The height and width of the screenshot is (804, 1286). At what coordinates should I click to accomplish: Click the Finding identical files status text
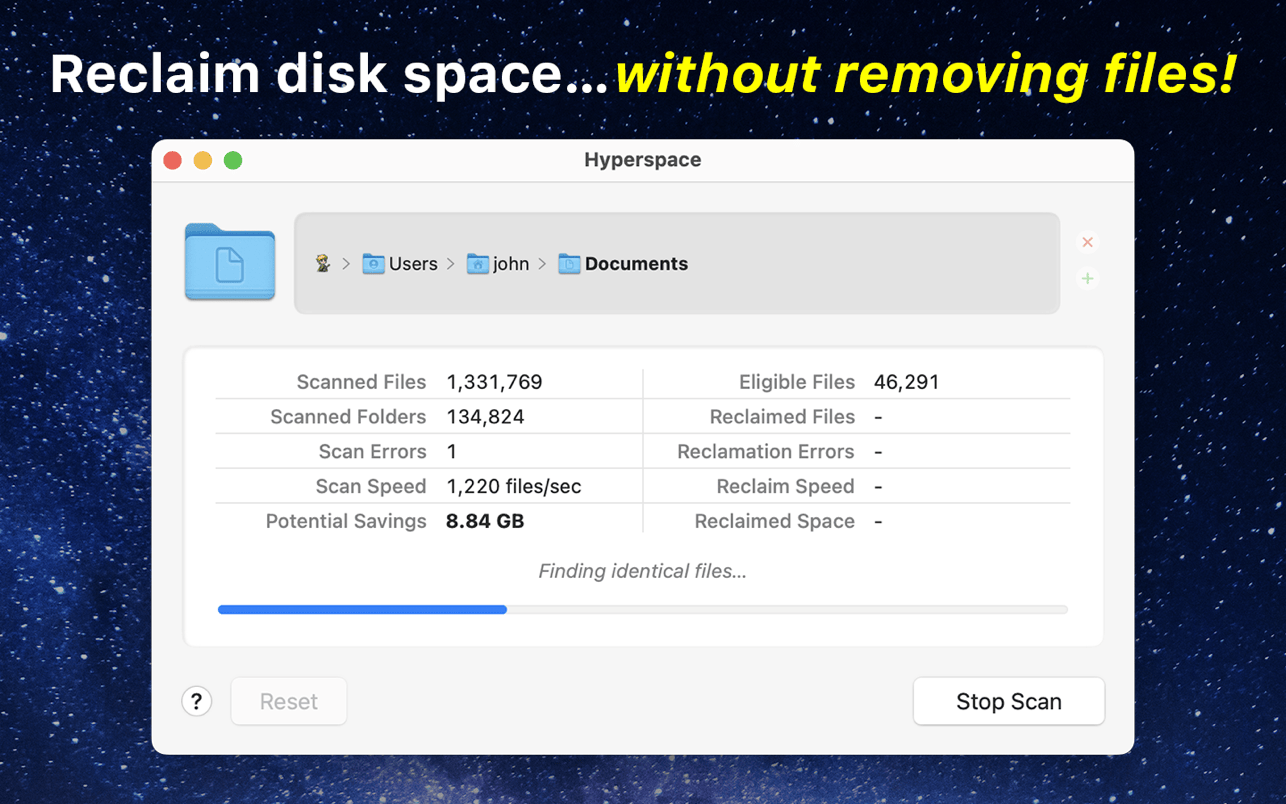click(642, 571)
